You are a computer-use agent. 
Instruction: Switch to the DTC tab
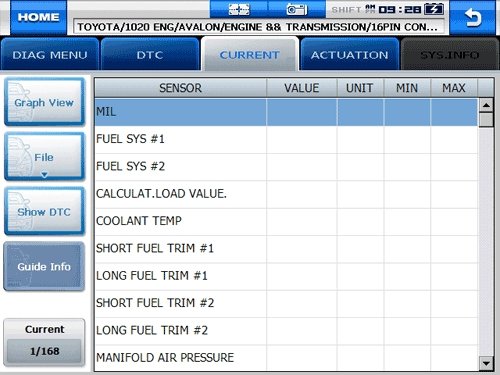pos(150,54)
